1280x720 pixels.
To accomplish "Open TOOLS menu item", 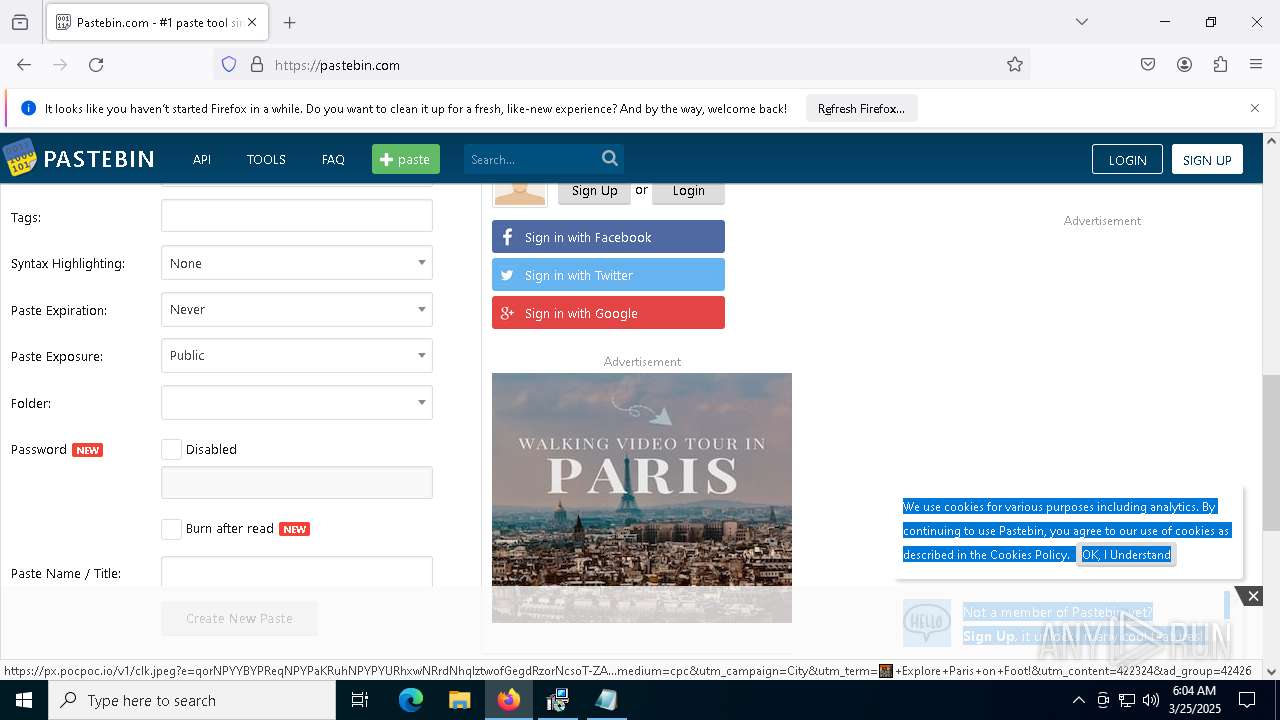I will [x=266, y=159].
